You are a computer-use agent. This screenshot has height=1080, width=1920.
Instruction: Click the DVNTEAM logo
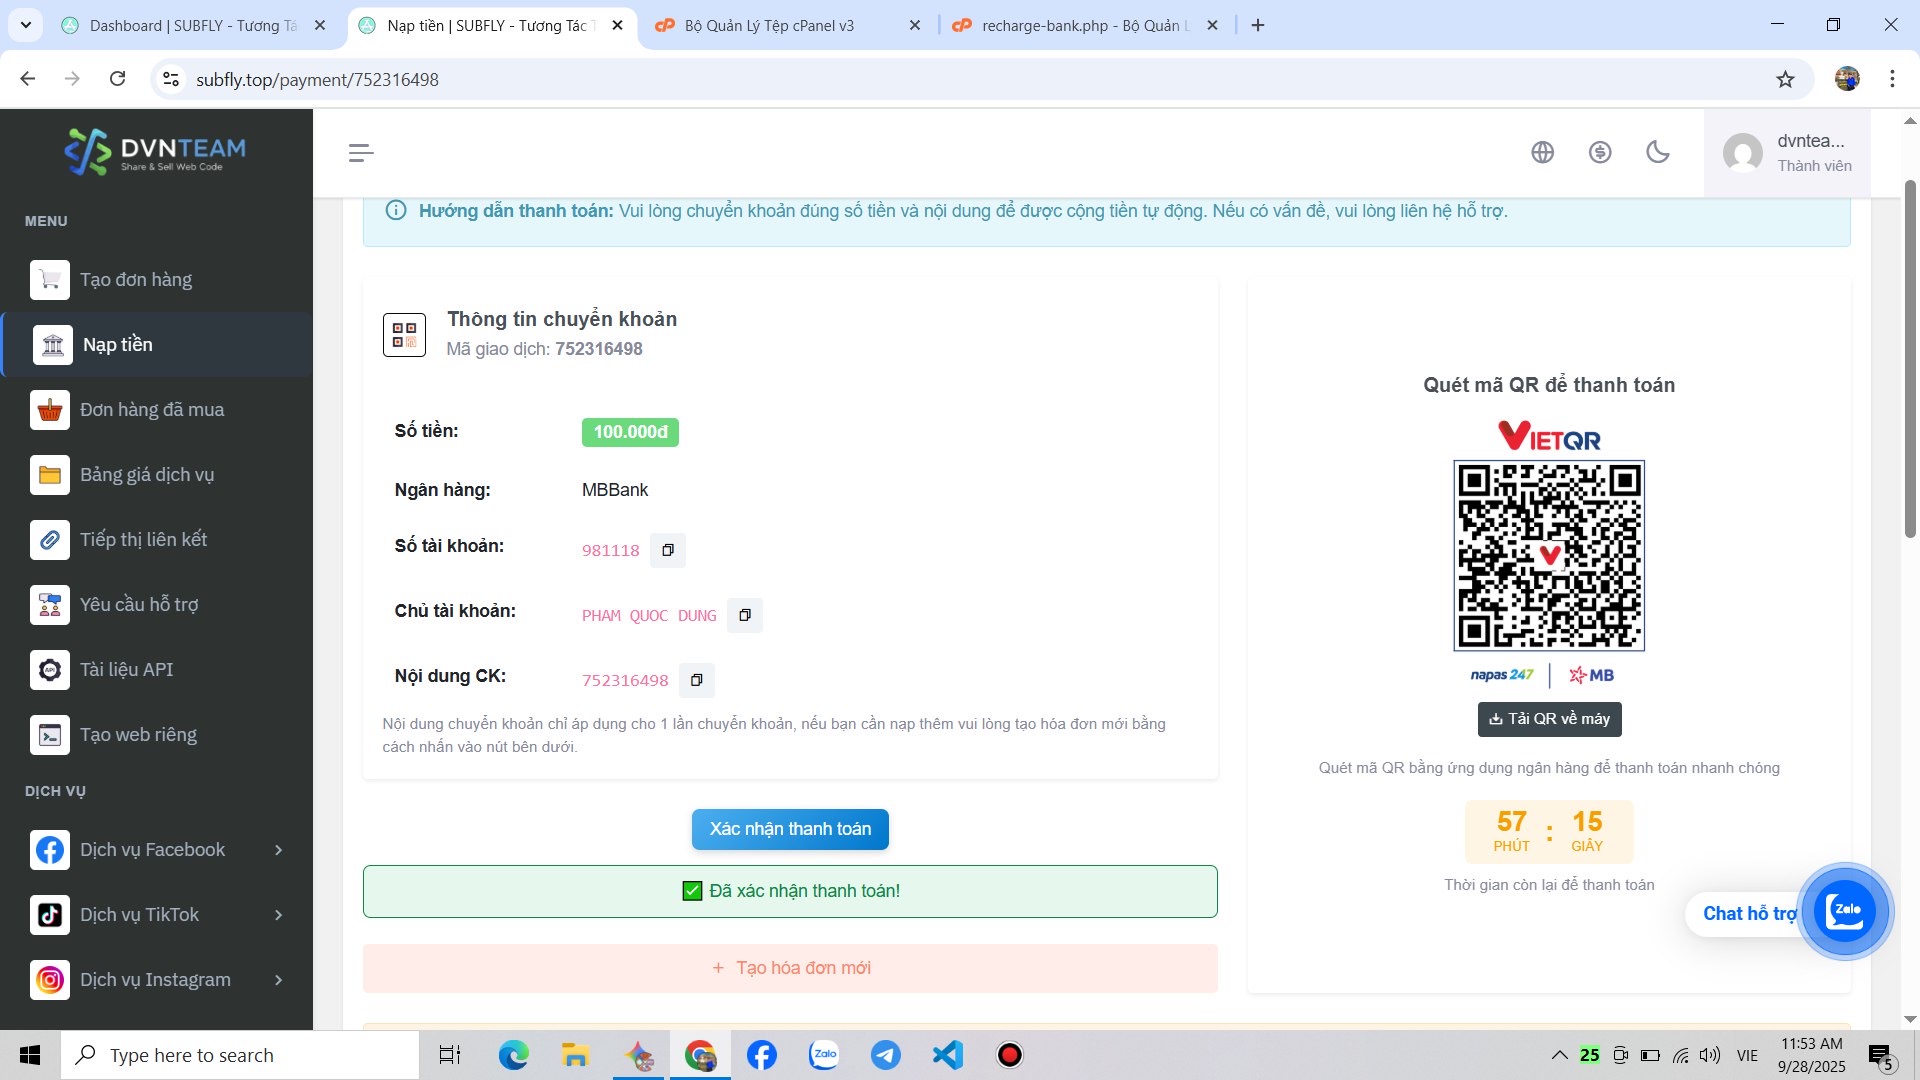pos(156,152)
